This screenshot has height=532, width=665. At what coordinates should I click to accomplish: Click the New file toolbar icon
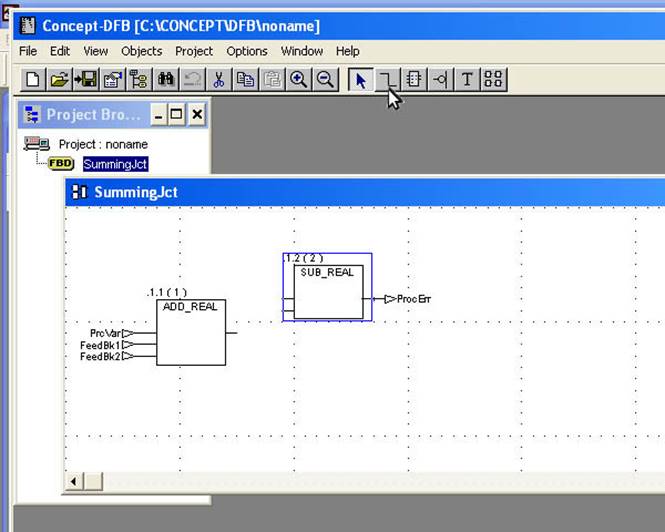point(33,79)
